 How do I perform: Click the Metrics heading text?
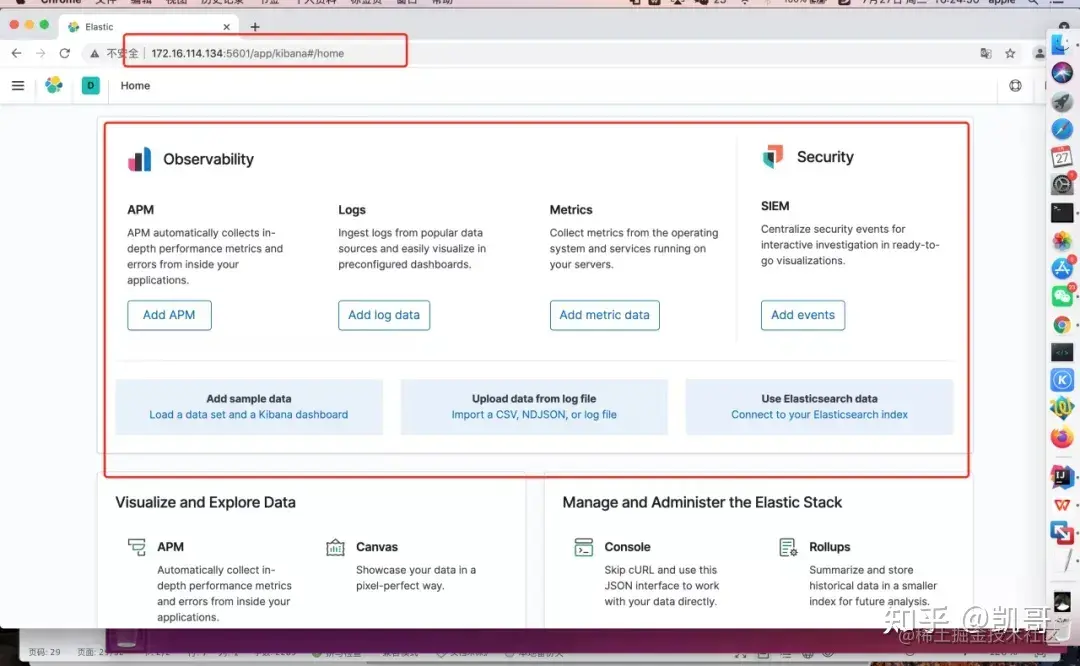point(571,209)
